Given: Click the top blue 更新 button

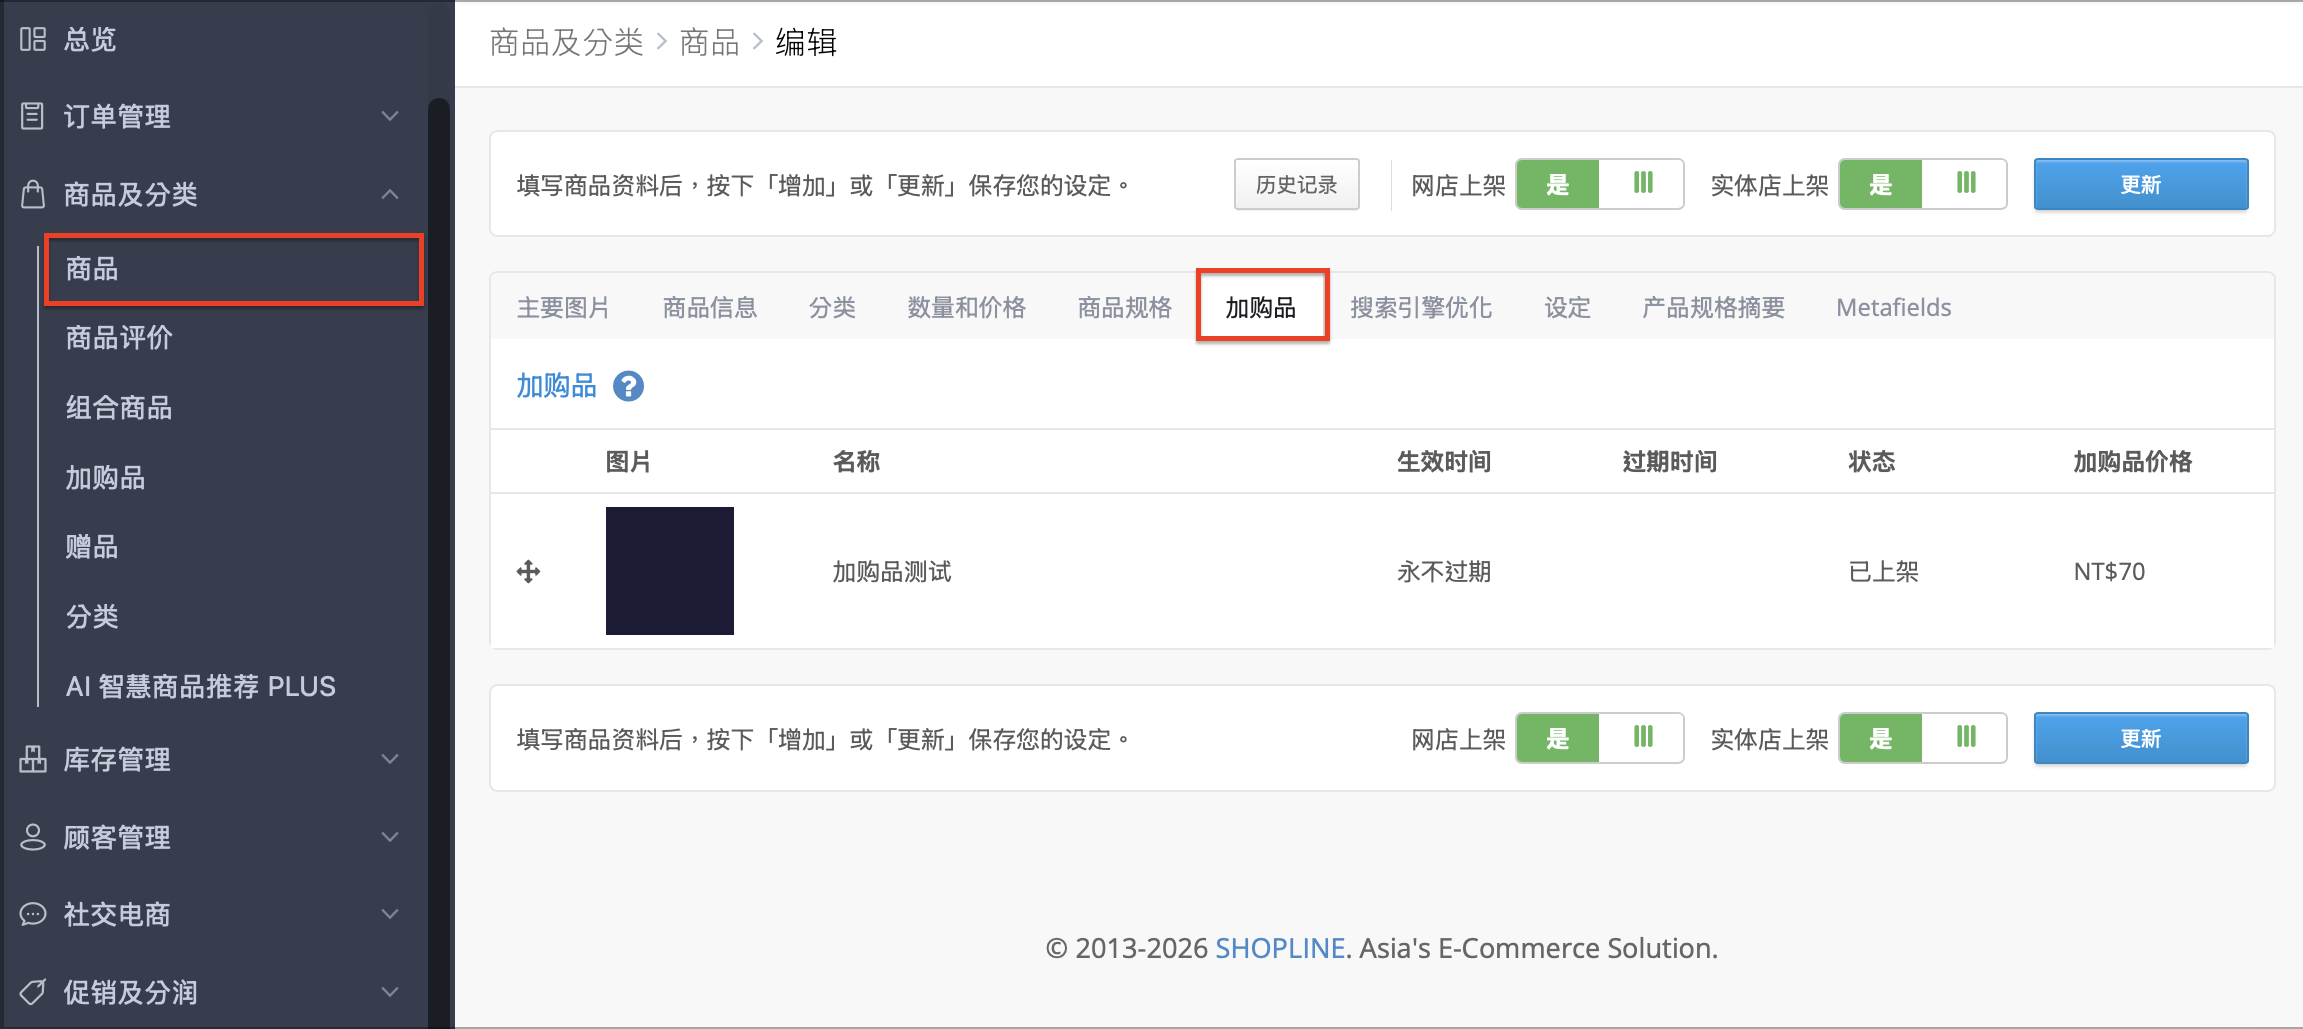Looking at the screenshot, I should (2141, 184).
